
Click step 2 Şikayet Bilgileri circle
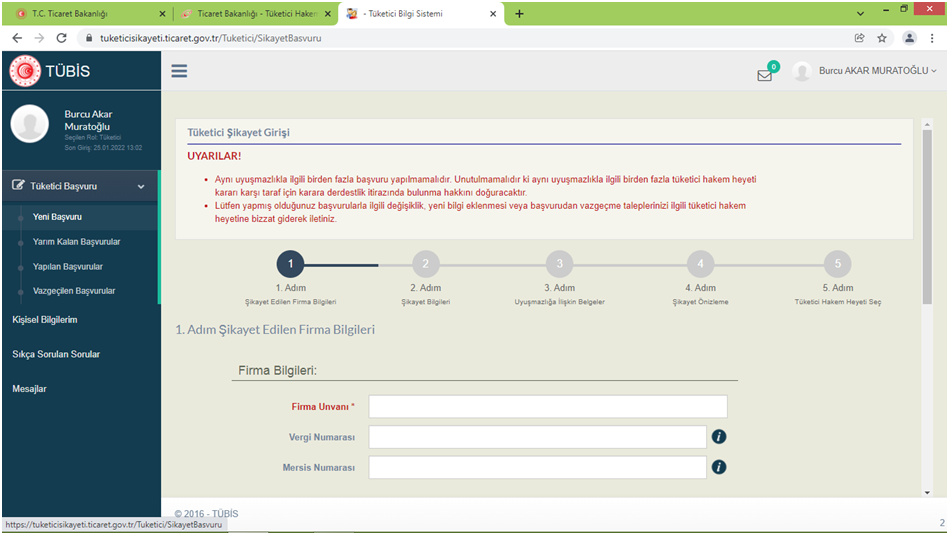coord(425,264)
